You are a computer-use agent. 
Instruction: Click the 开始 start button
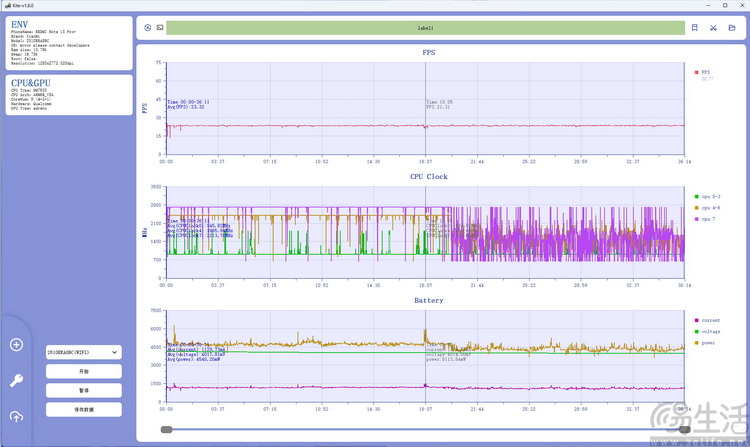84,371
